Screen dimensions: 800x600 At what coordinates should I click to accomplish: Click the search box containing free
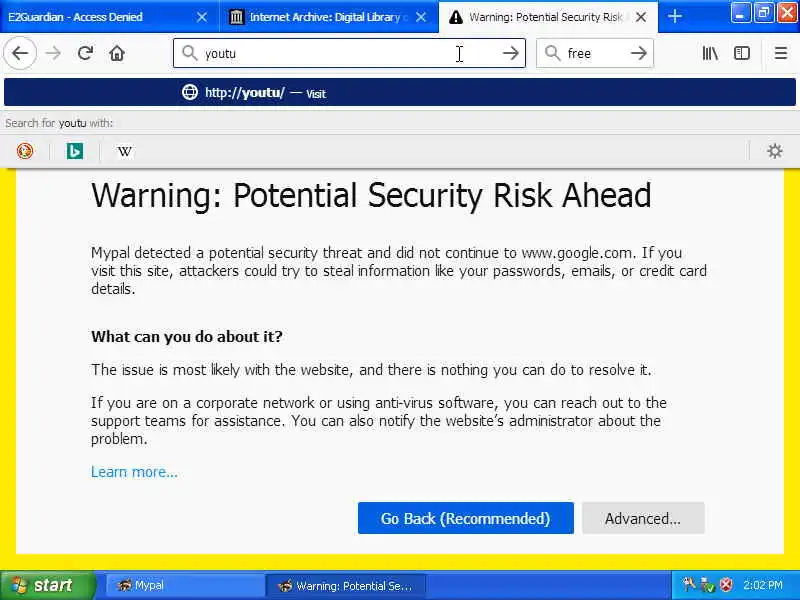[x=595, y=53]
